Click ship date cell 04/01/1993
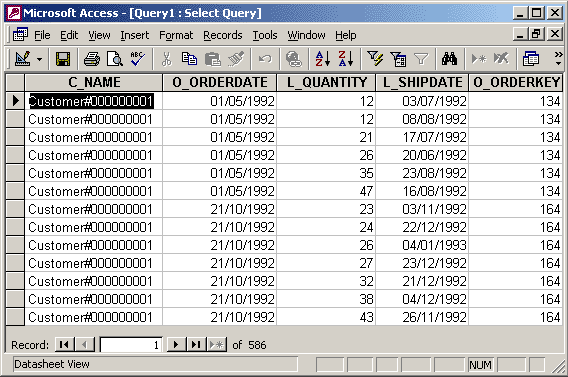568x377 pixels. (x=422, y=245)
